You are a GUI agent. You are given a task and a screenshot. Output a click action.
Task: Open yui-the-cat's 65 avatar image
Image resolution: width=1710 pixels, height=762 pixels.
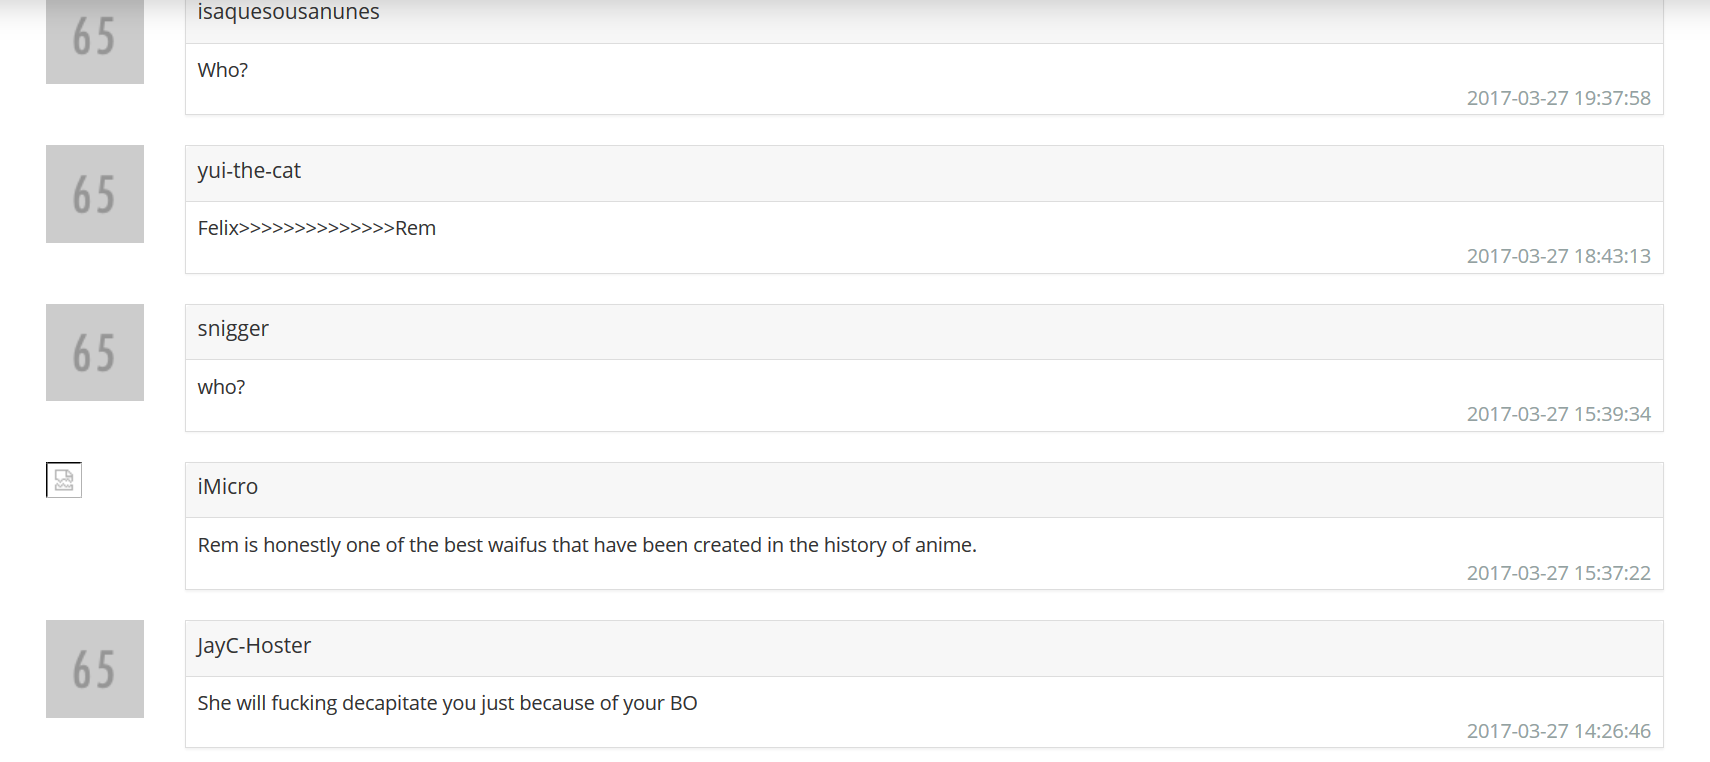point(95,194)
